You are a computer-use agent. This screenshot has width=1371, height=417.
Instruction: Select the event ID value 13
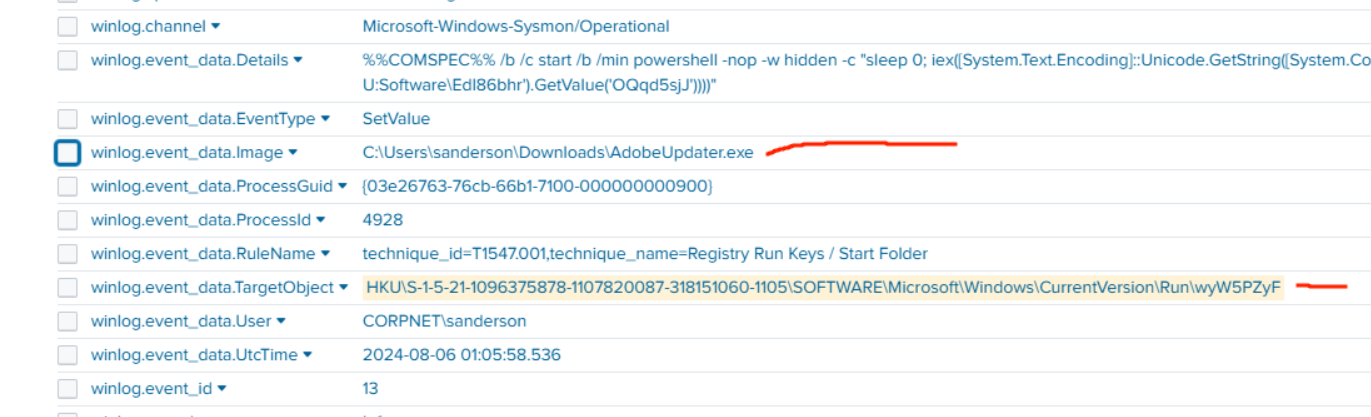[371, 389]
